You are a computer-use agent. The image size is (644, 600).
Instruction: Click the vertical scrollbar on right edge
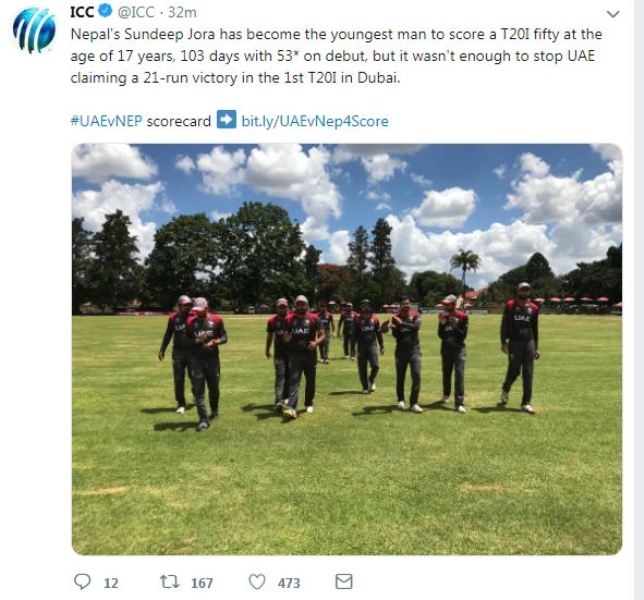[639, 300]
